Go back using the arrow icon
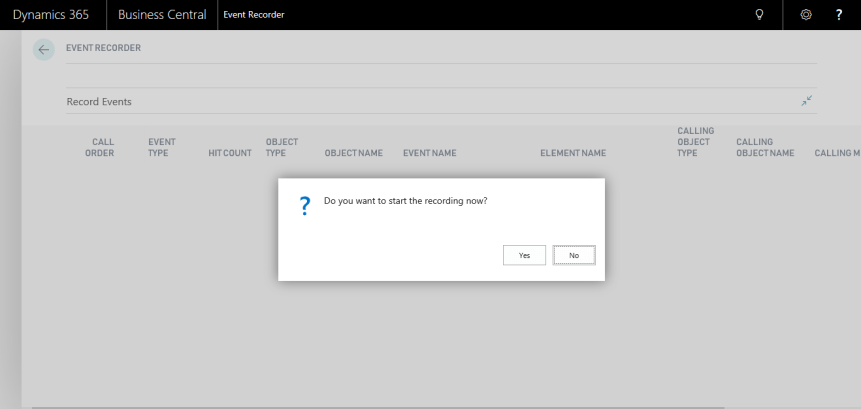This screenshot has height=409, width=861. (43, 50)
